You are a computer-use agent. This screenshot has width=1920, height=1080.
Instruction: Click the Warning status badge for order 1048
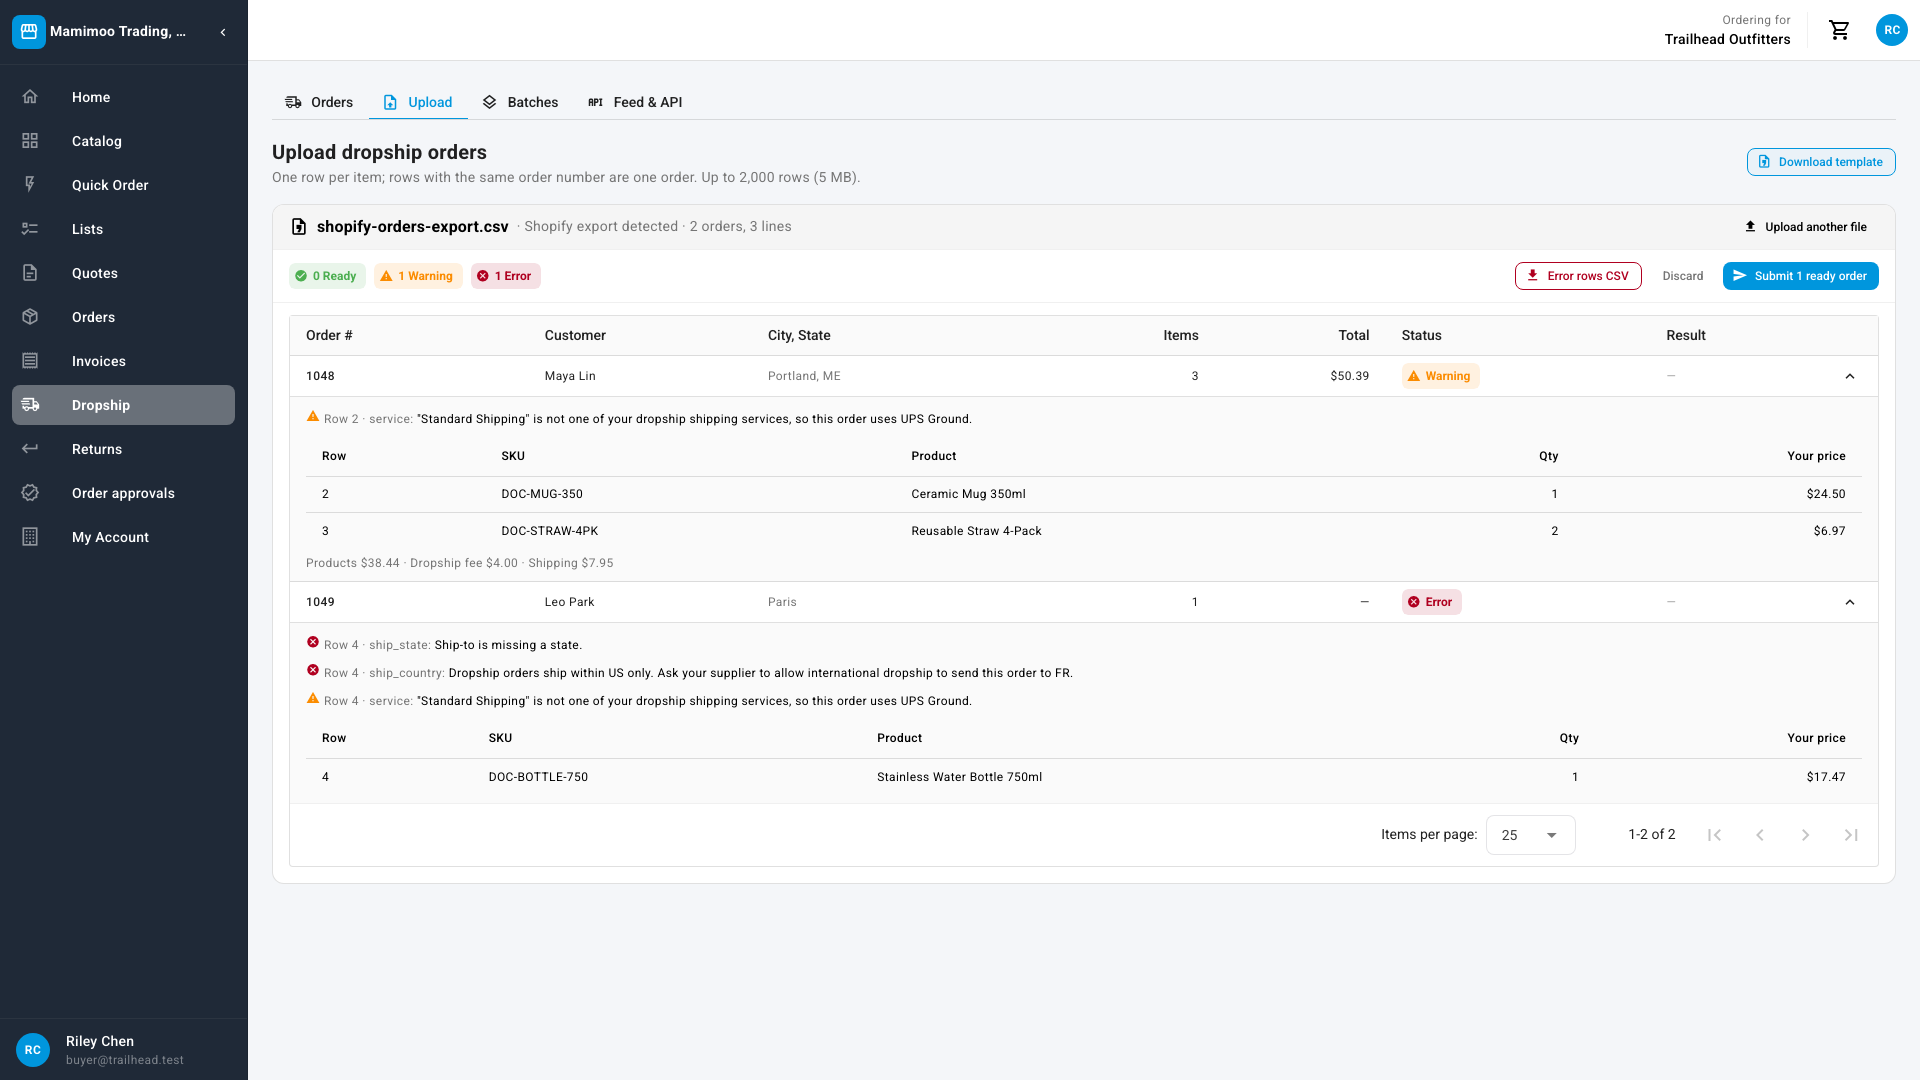pos(1440,376)
